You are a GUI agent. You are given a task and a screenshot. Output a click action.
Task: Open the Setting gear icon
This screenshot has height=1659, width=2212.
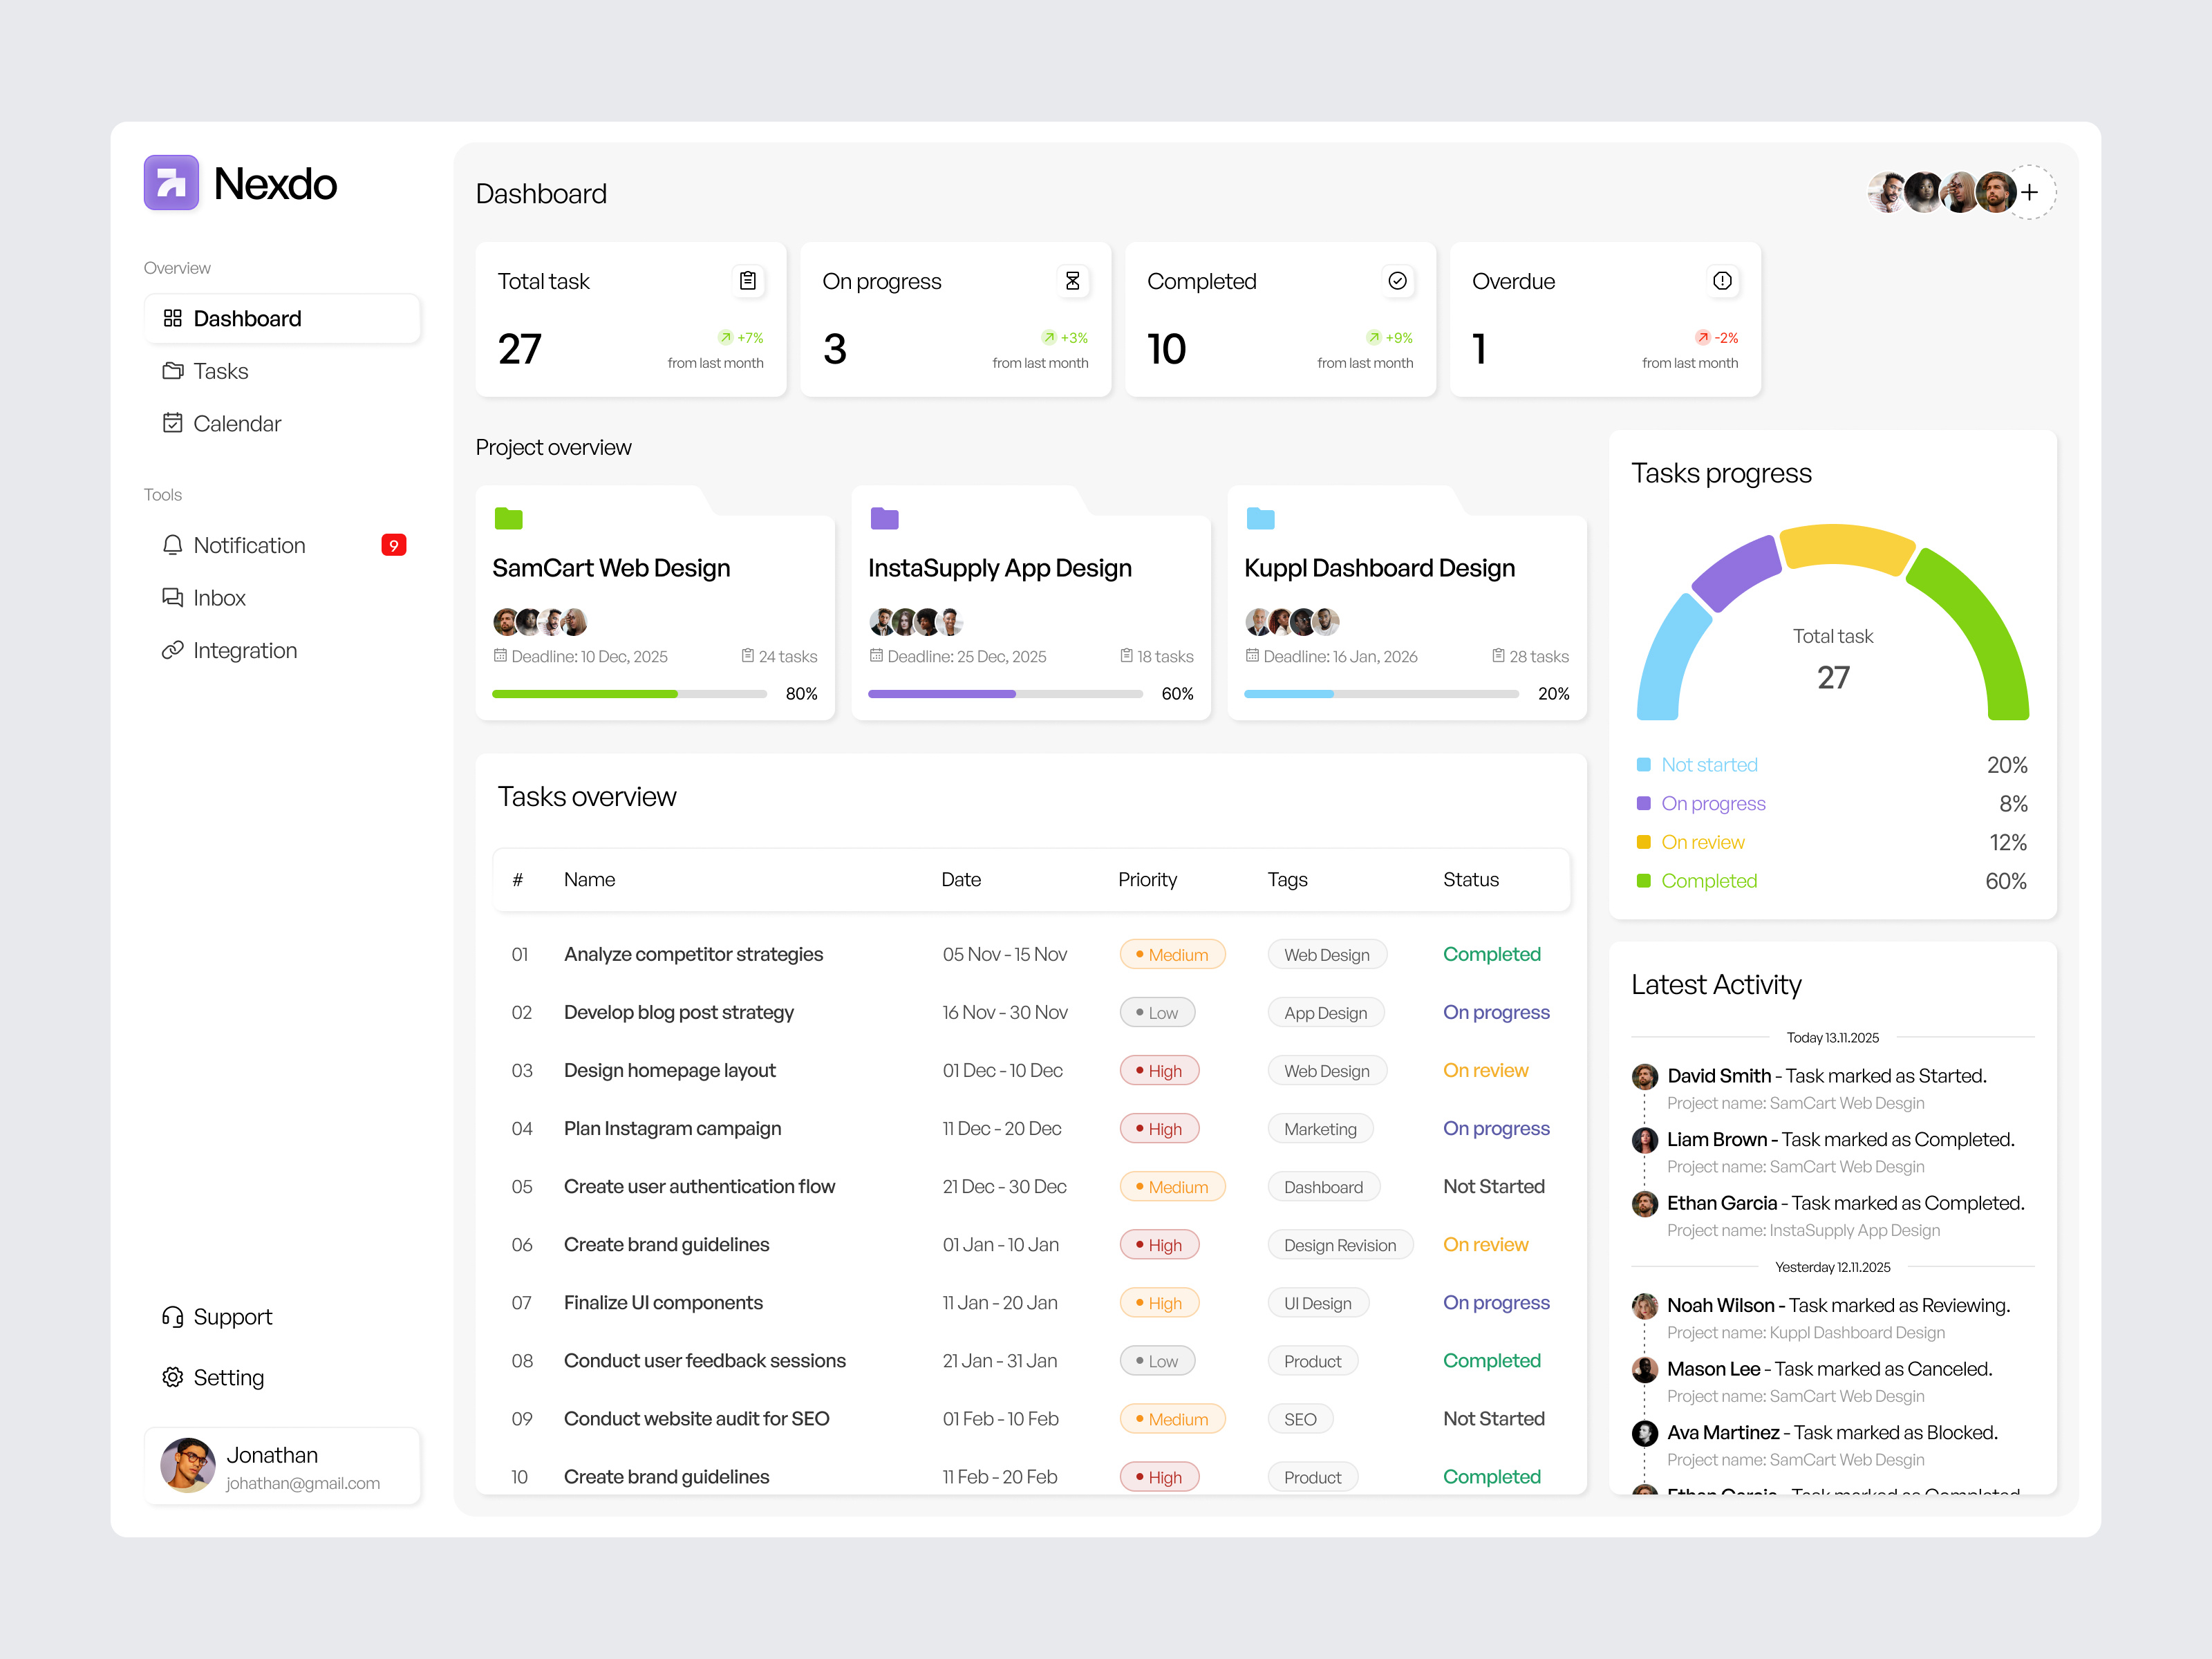pos(172,1377)
